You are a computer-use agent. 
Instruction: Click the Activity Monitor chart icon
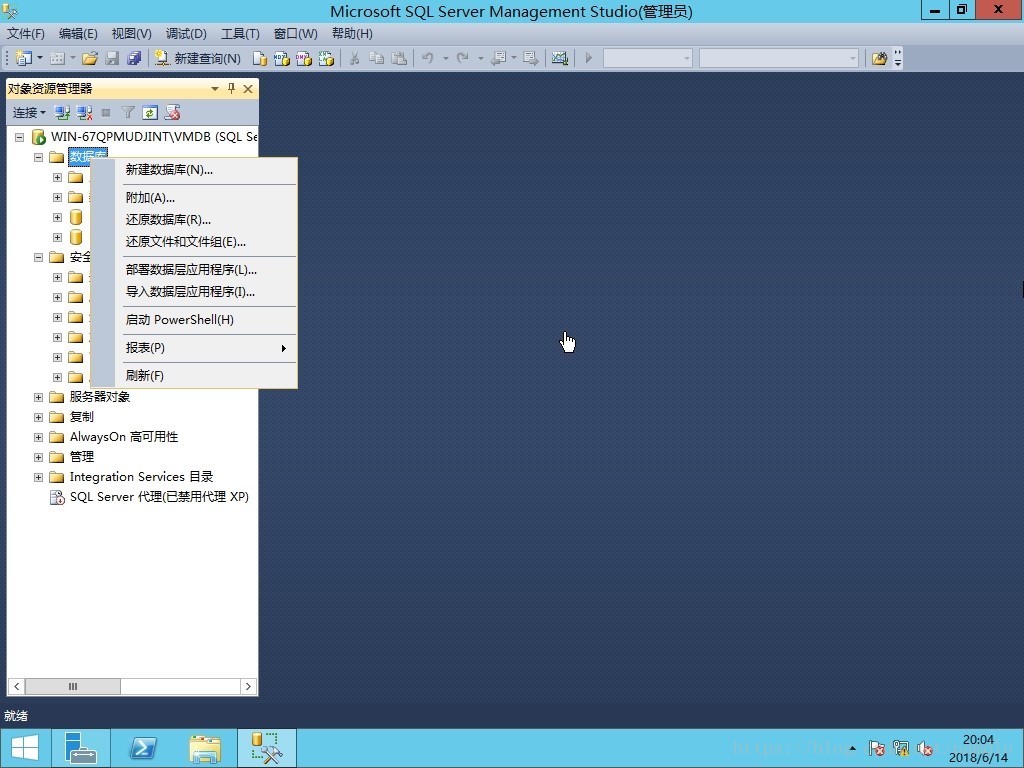(560, 58)
